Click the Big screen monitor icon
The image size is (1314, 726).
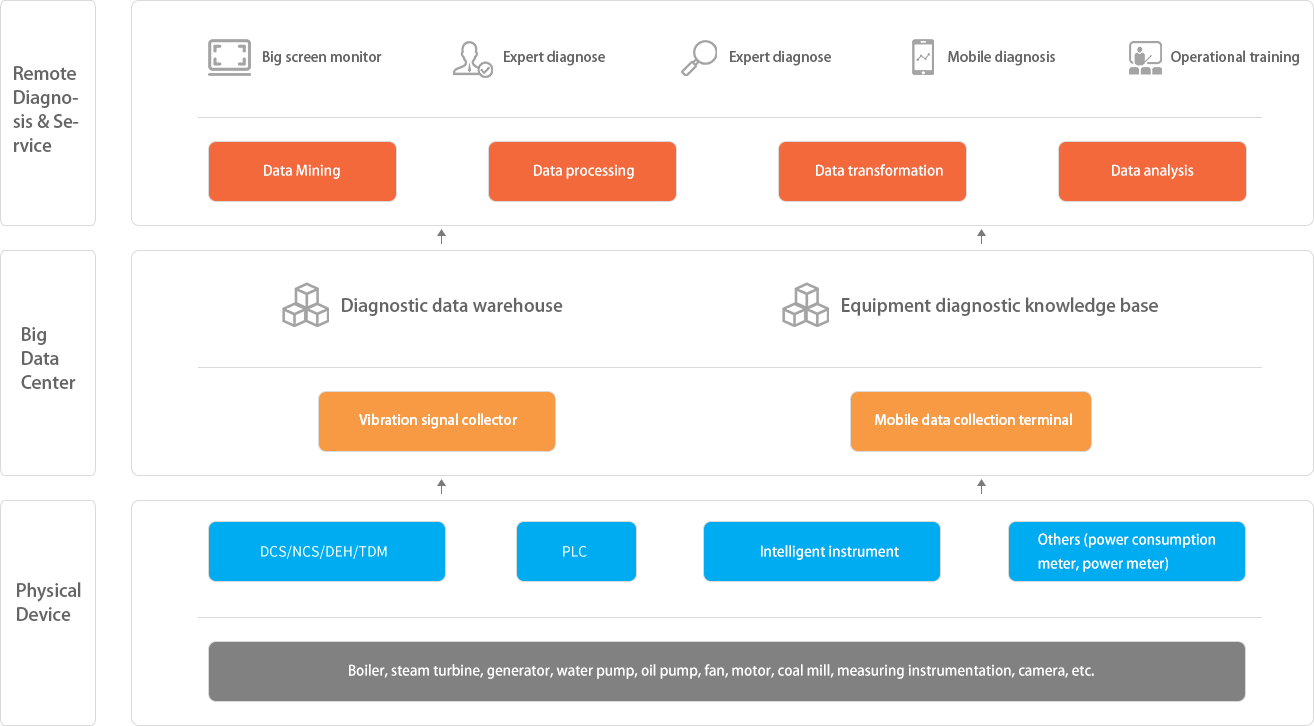229,58
